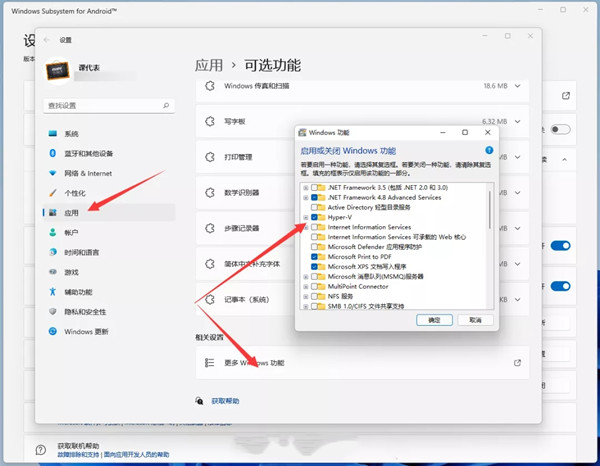Click the Windows 传真和扫描 feature icon
600x466 pixels.
coord(210,86)
